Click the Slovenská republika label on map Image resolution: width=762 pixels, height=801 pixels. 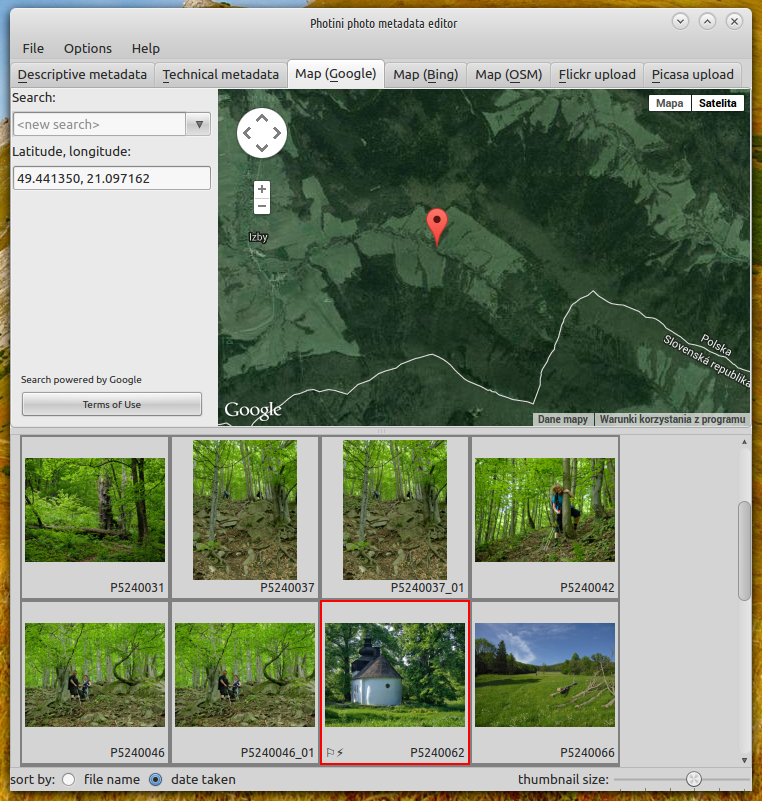tap(706, 361)
